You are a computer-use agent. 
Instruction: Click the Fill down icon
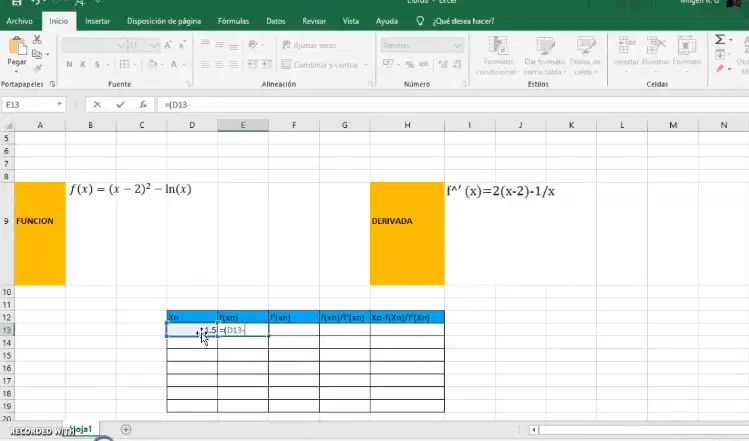coord(720,55)
